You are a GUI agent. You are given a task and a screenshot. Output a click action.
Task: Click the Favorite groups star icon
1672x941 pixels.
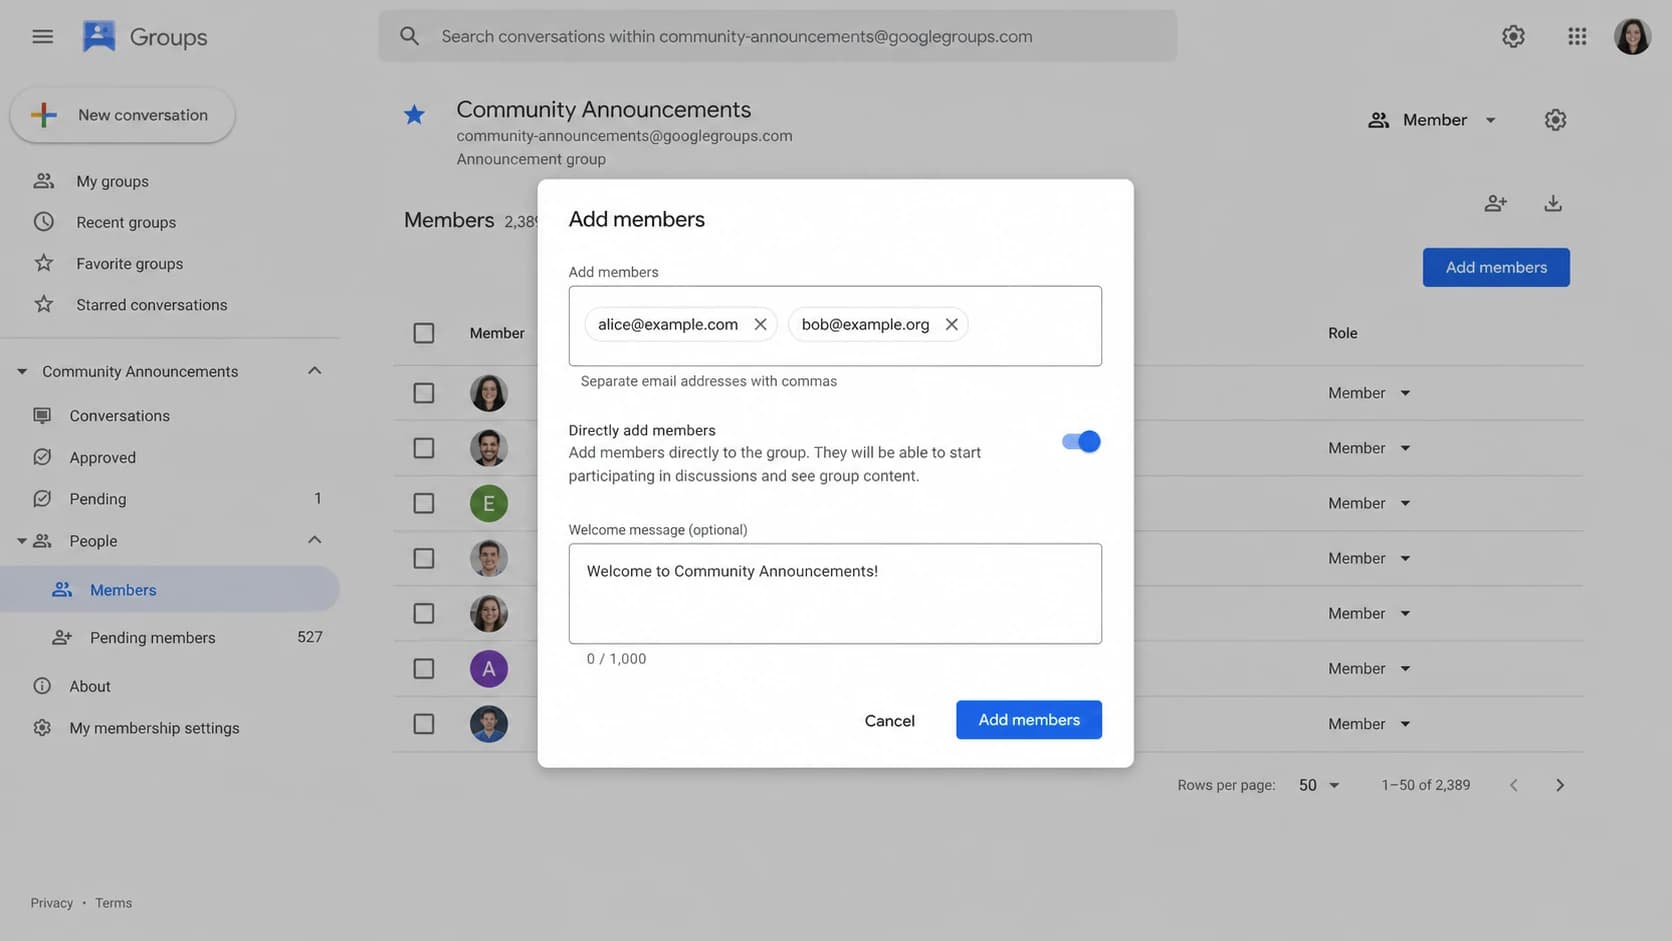[44, 263]
